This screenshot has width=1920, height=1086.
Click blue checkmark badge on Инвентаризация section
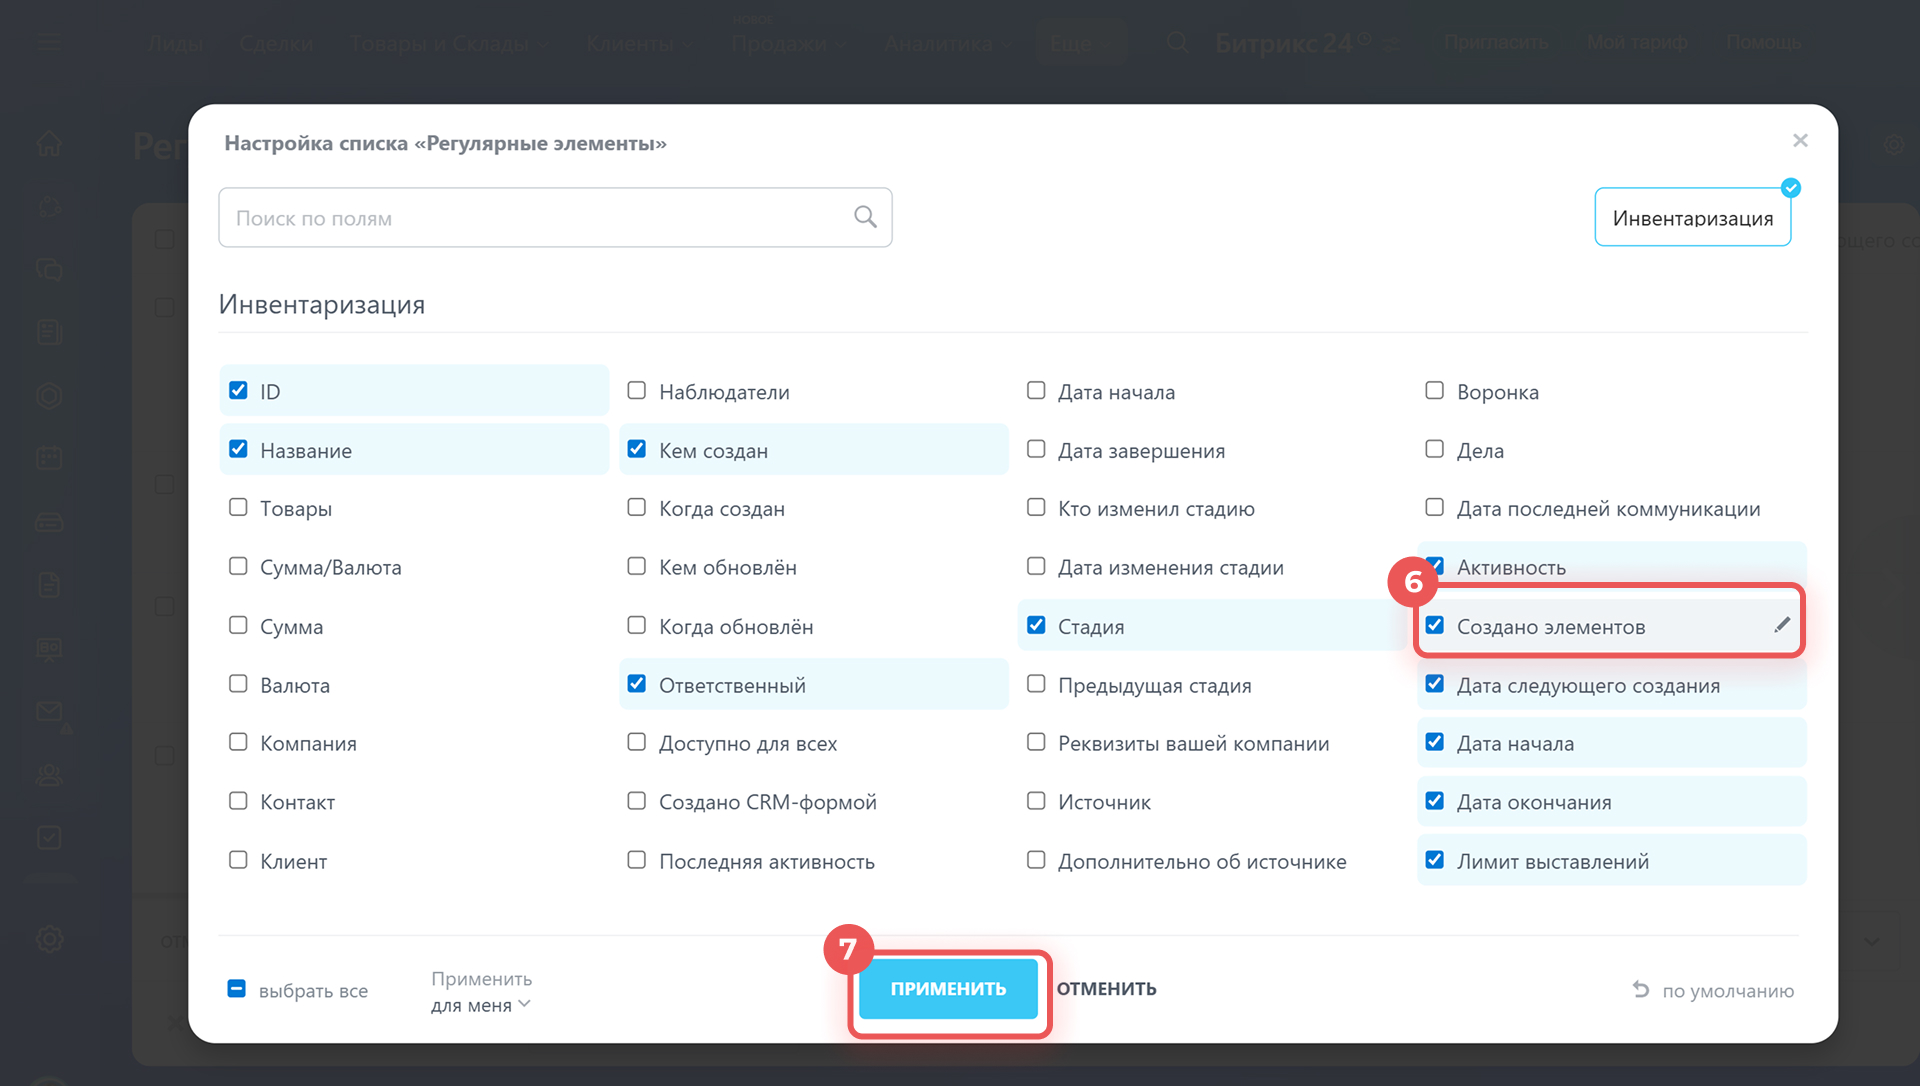(x=1790, y=188)
